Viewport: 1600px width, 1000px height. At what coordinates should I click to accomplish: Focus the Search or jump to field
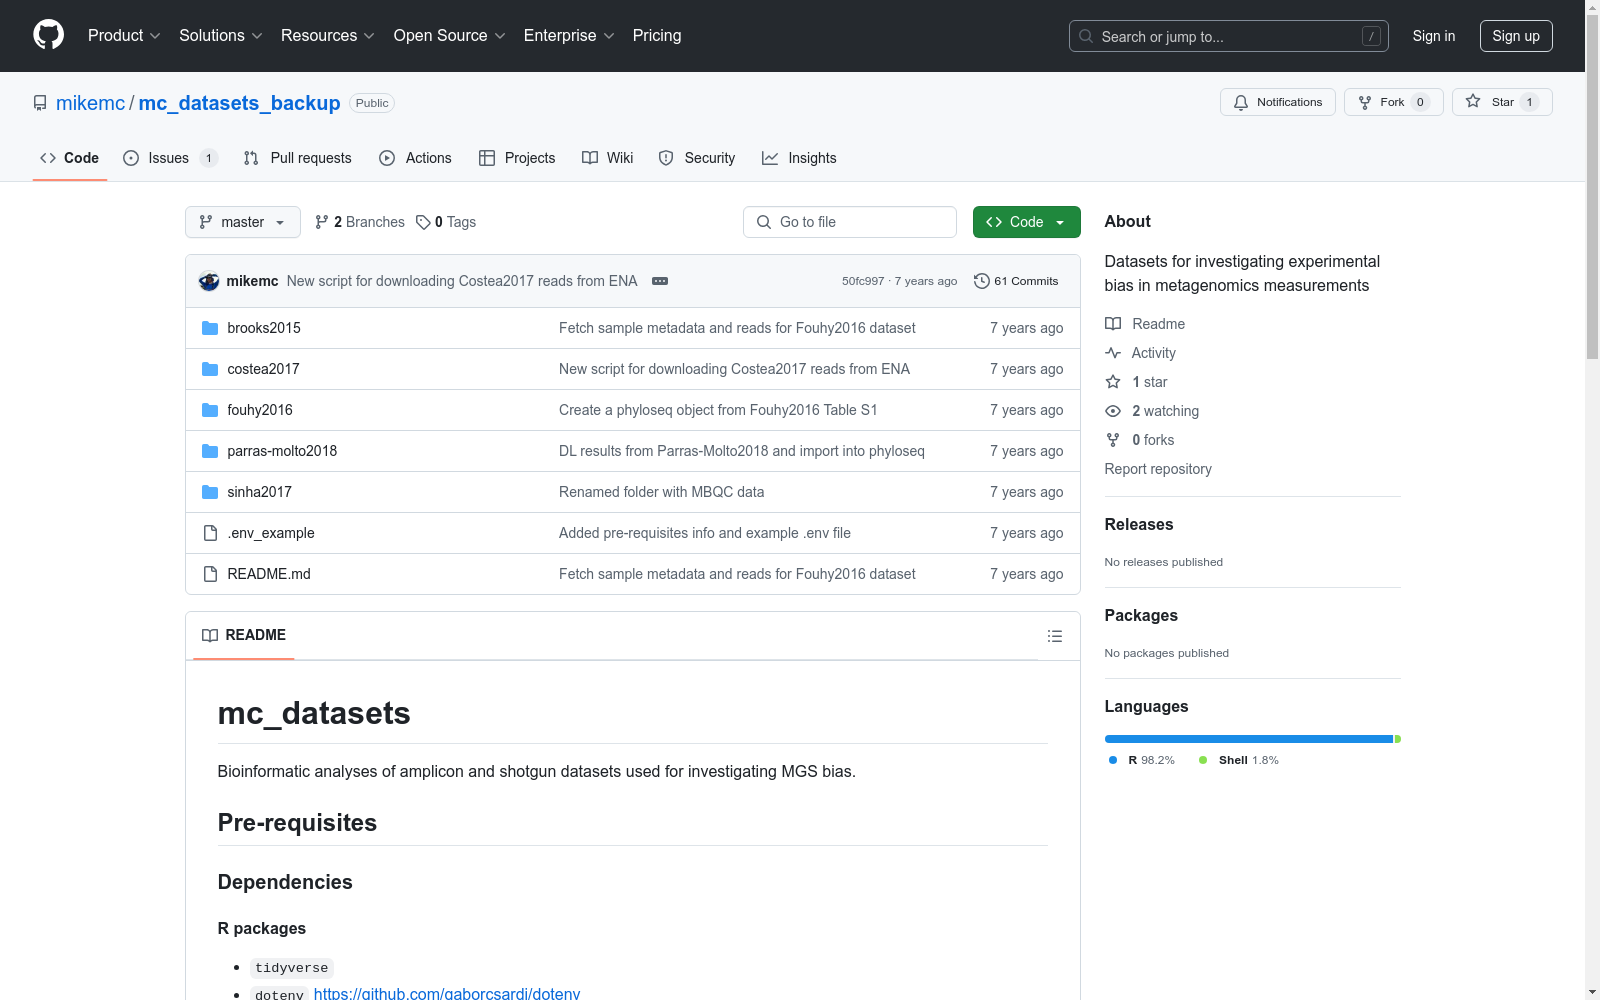(x=1228, y=36)
